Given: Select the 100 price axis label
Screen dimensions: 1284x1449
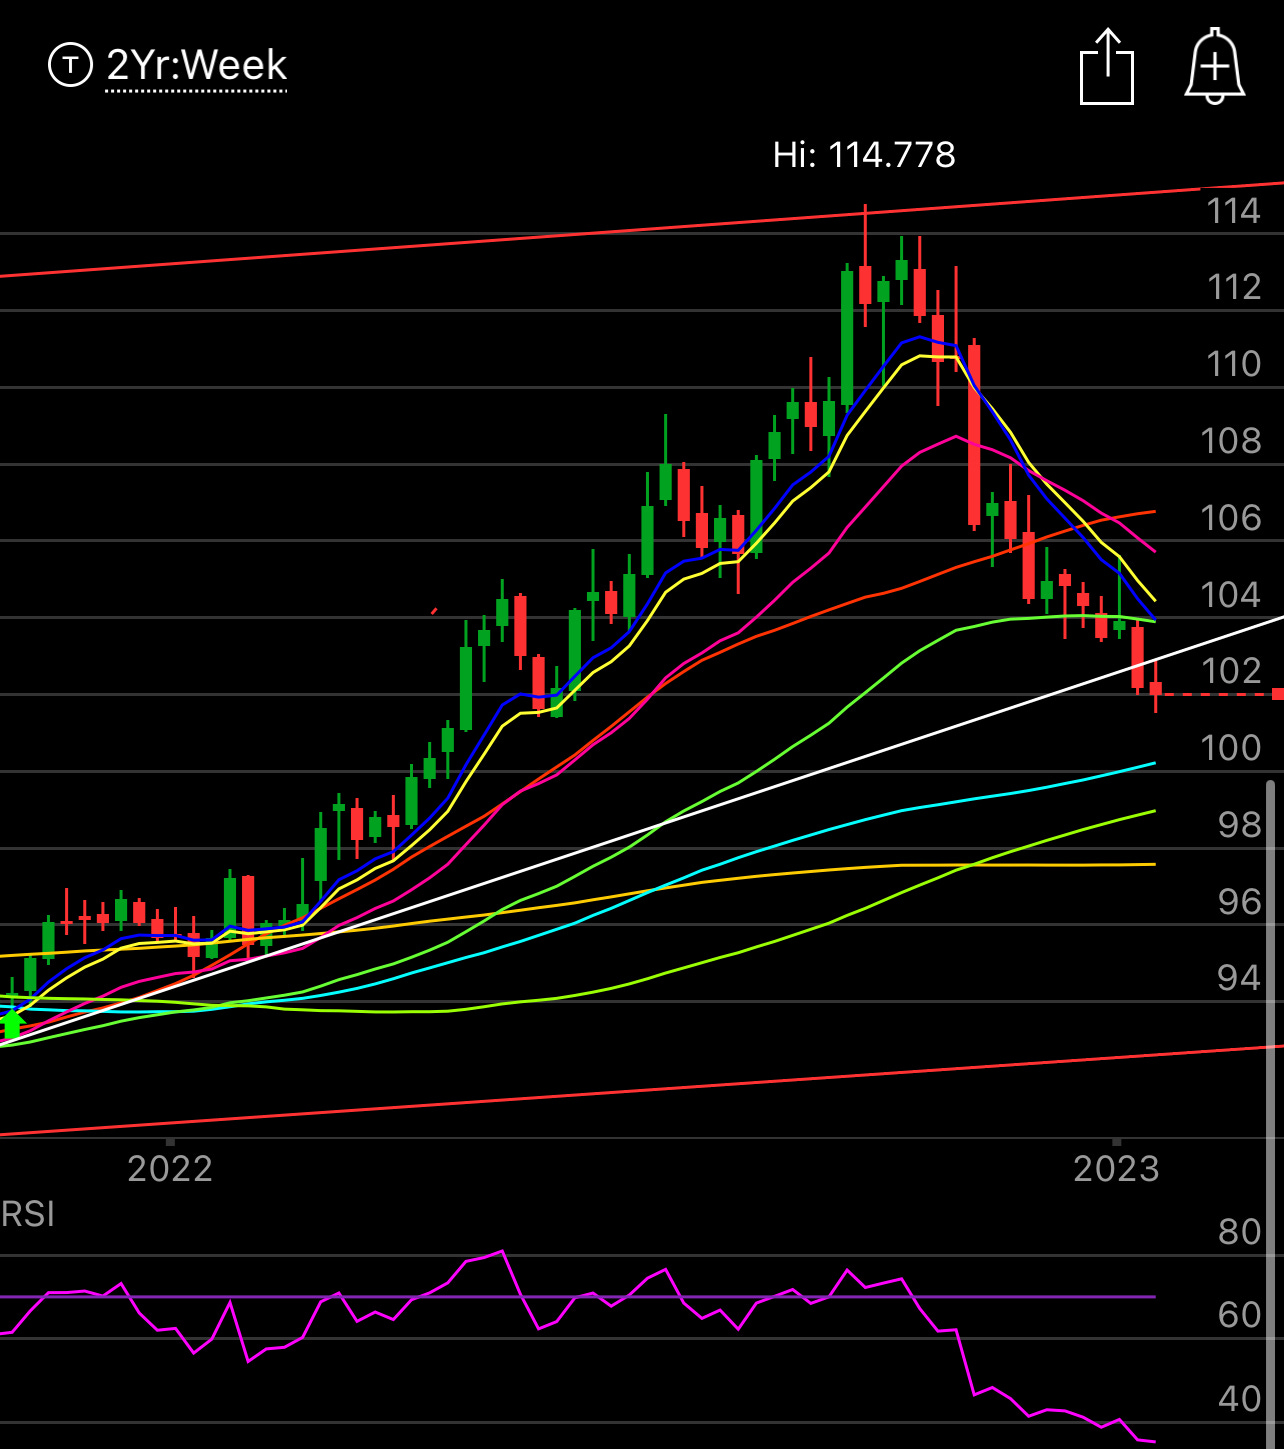Looking at the screenshot, I should (x=1231, y=748).
